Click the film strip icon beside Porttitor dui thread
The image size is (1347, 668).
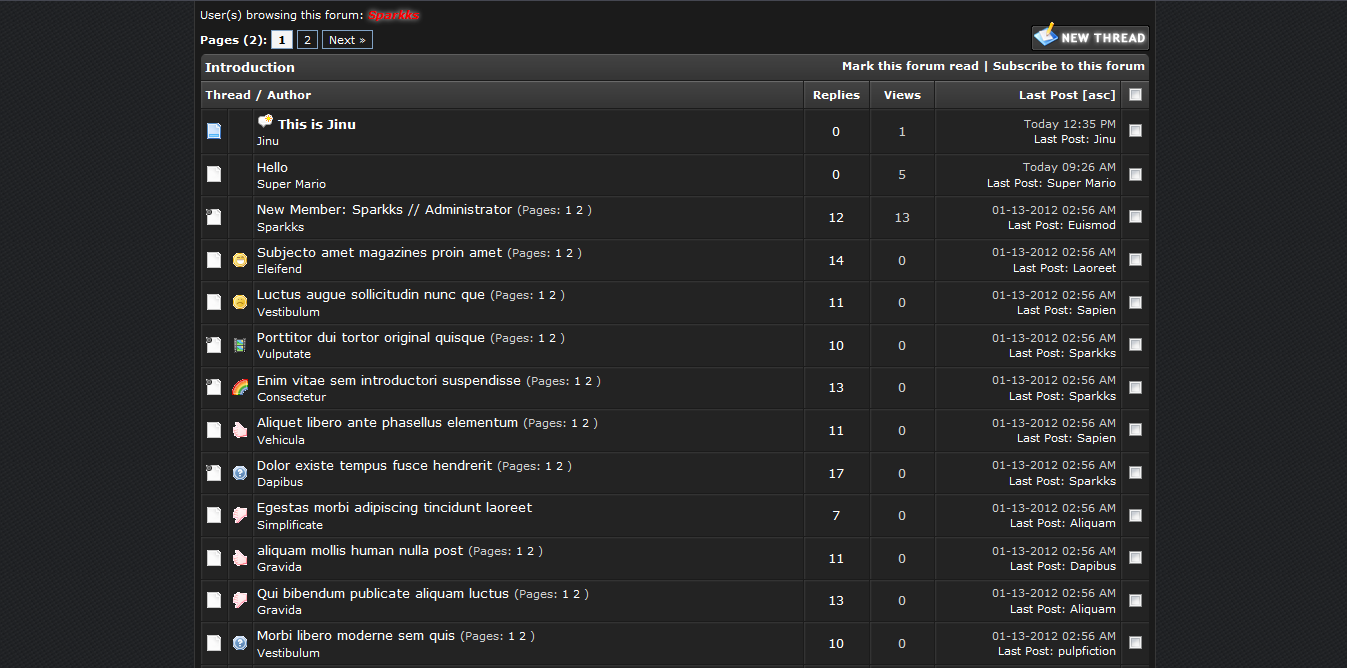click(240, 345)
